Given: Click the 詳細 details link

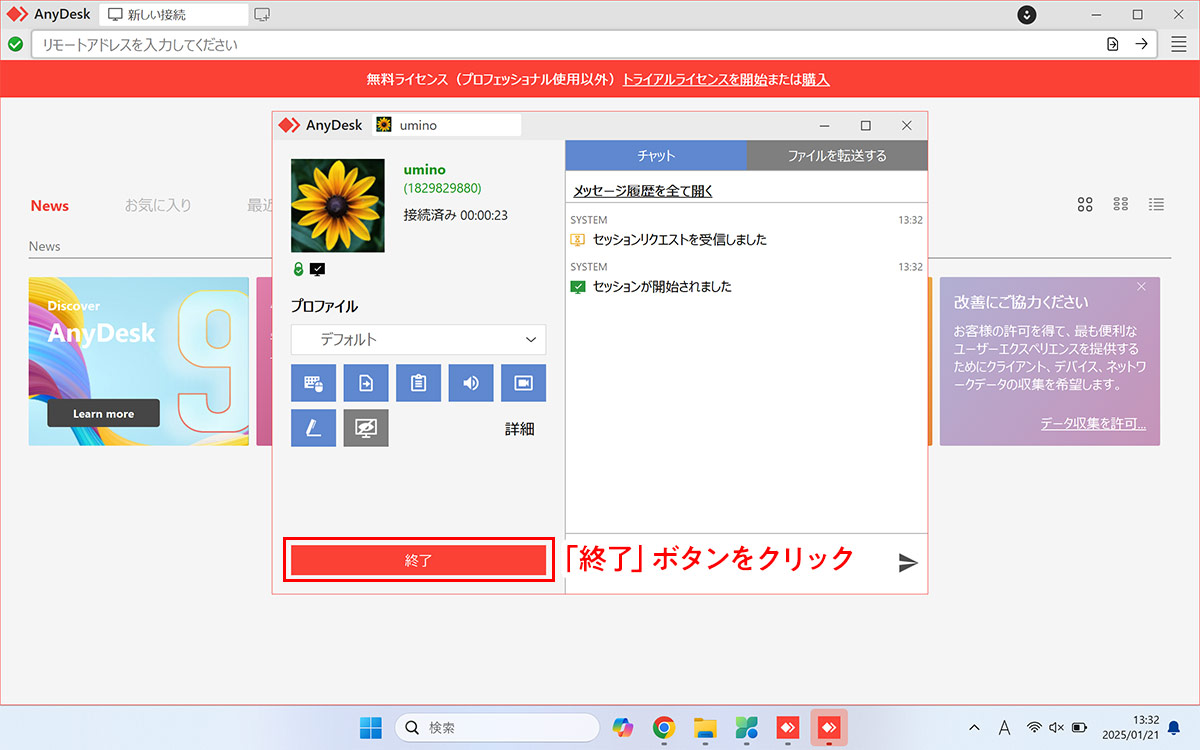Looking at the screenshot, I should click(x=520, y=429).
